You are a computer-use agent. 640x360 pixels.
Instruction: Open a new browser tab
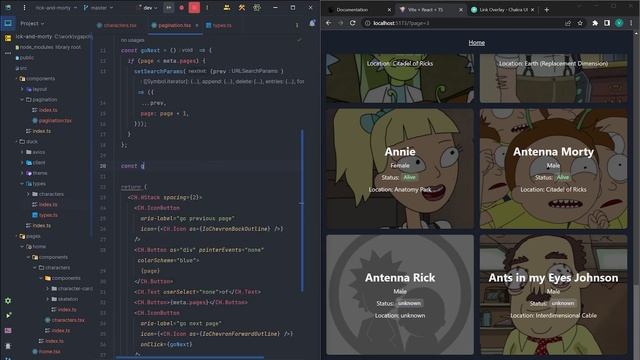[x=547, y=9]
